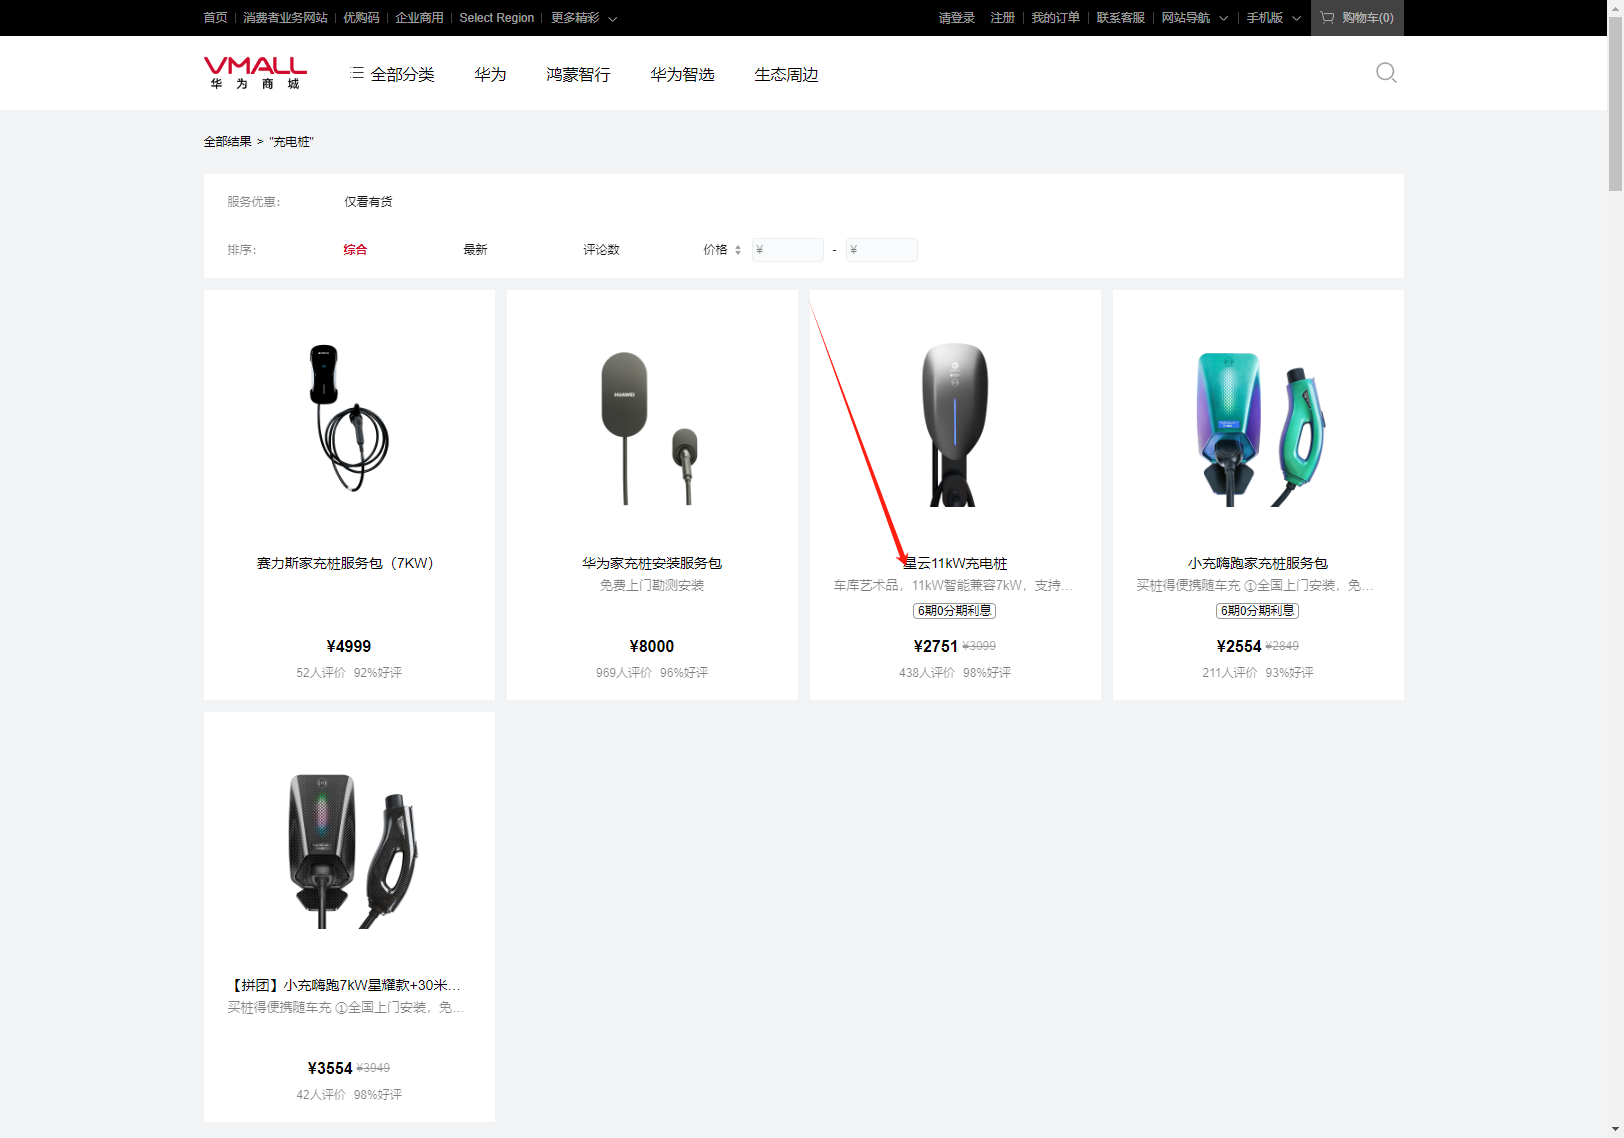This screenshot has width=1624, height=1138.
Task: Click price ¥8000
Action: click(x=652, y=646)
